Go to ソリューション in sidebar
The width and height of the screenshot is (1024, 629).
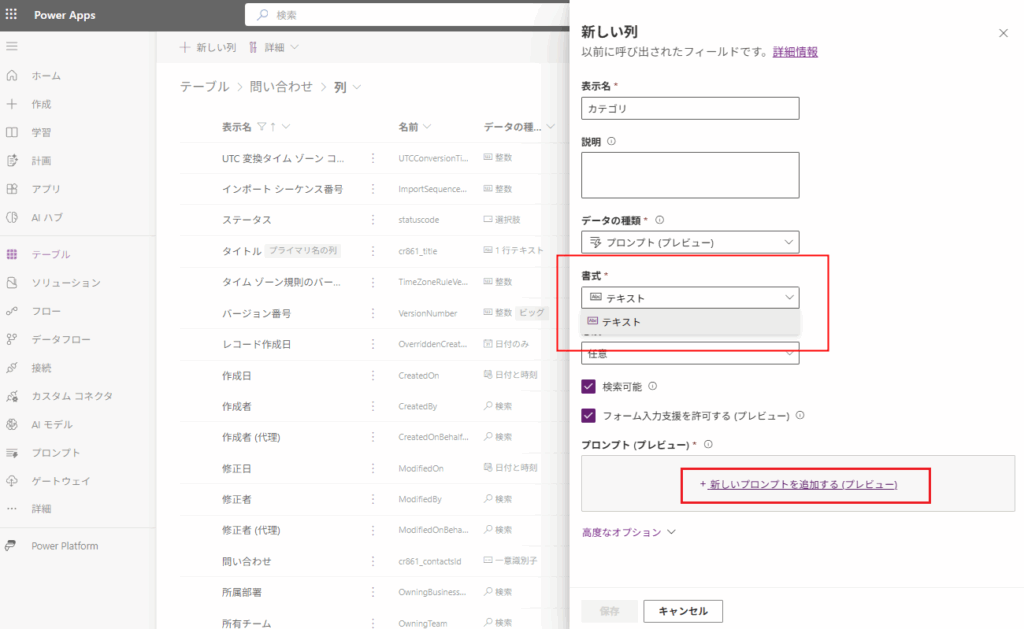[65, 283]
